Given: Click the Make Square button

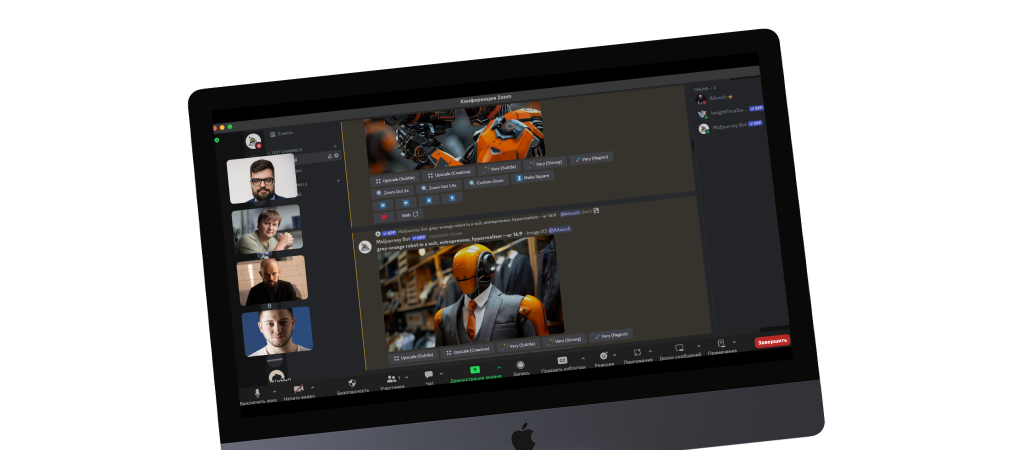Looking at the screenshot, I should pyautogui.click(x=532, y=177).
